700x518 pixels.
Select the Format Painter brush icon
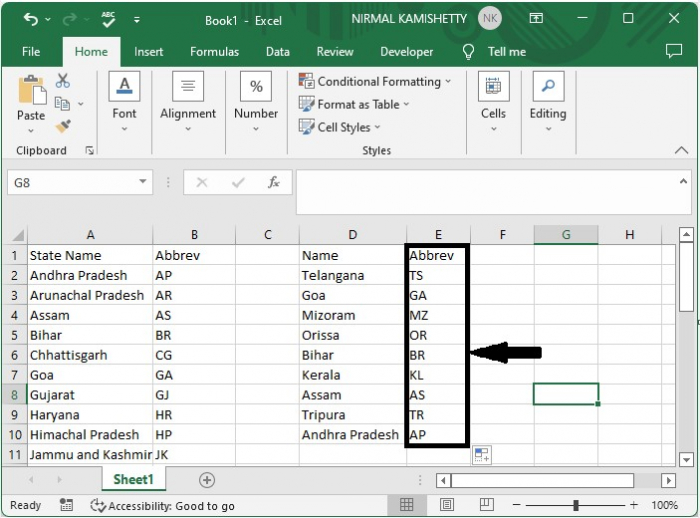point(63,126)
